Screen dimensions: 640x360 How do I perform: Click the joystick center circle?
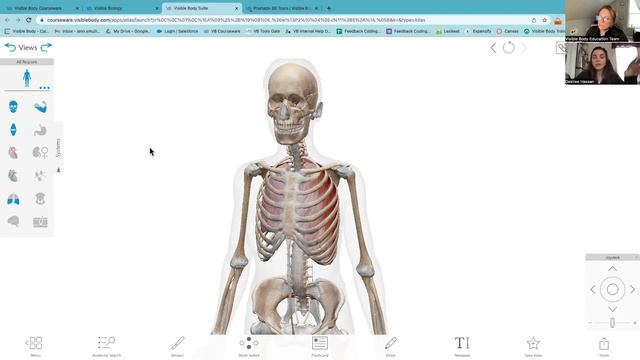pyautogui.click(x=613, y=289)
